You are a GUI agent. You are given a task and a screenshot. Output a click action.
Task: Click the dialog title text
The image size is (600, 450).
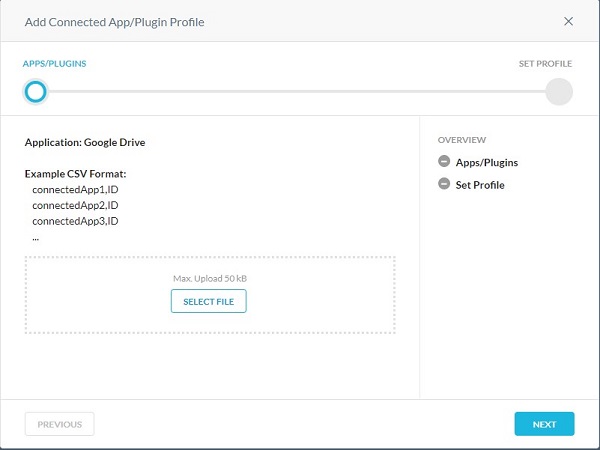click(x=114, y=22)
